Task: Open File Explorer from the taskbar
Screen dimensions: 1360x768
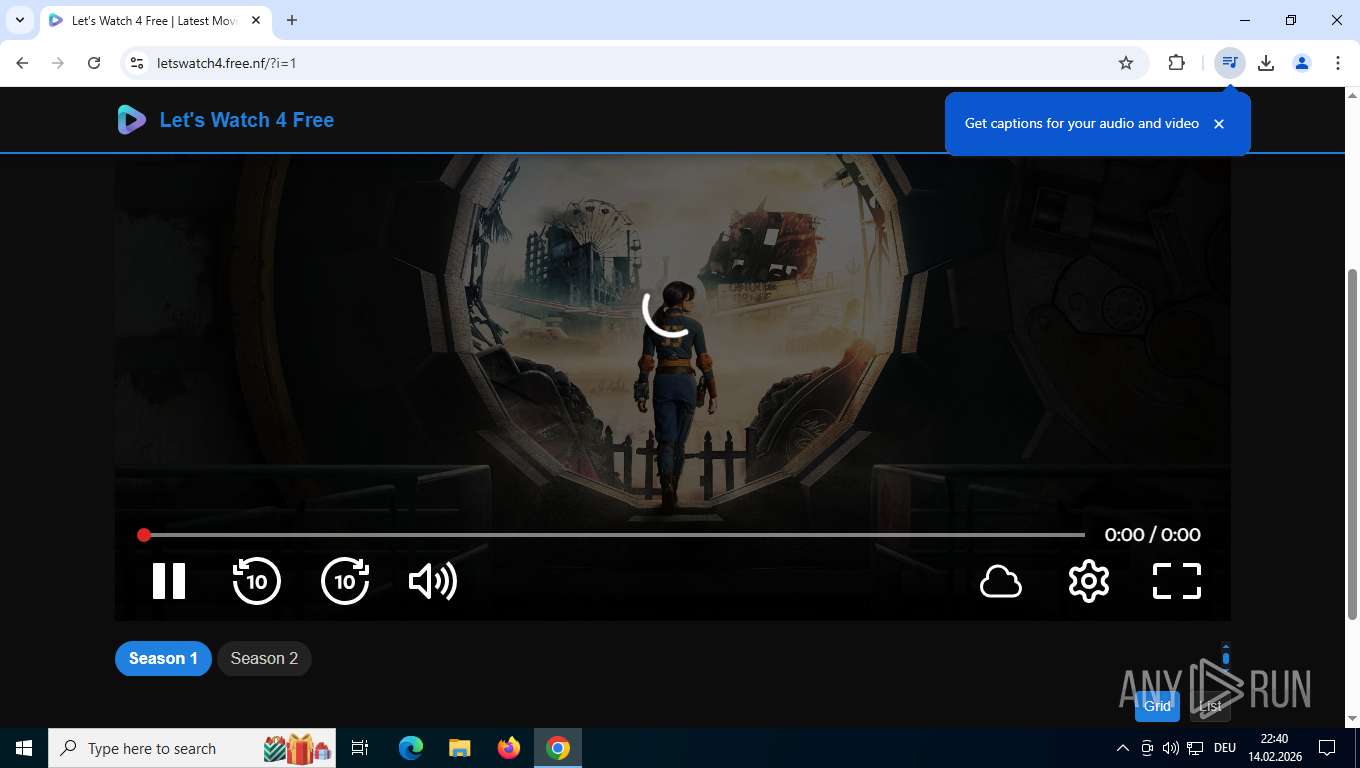Action: (460, 748)
